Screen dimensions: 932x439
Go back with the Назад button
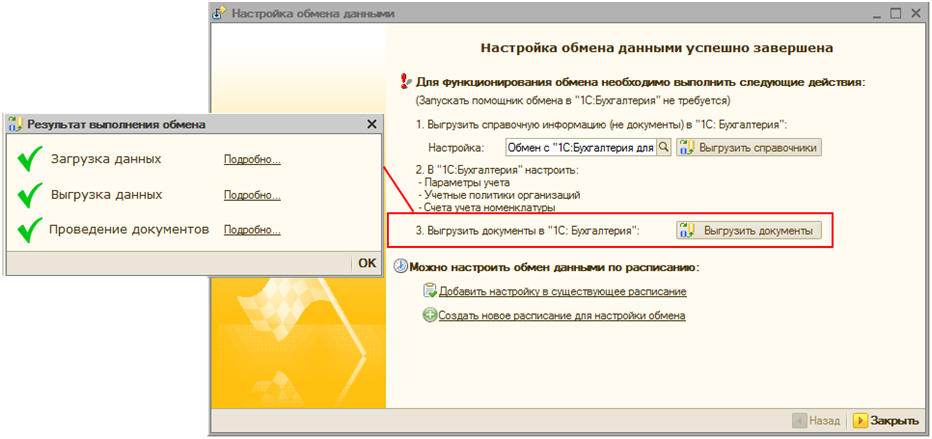818,421
